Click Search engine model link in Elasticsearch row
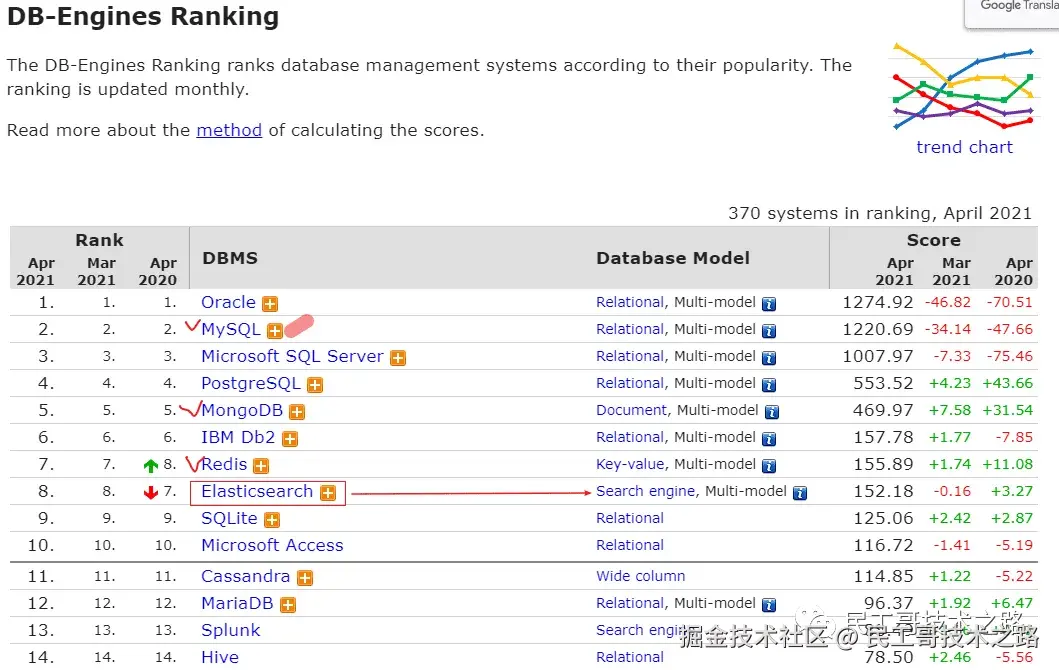1059x670 pixels. (645, 491)
